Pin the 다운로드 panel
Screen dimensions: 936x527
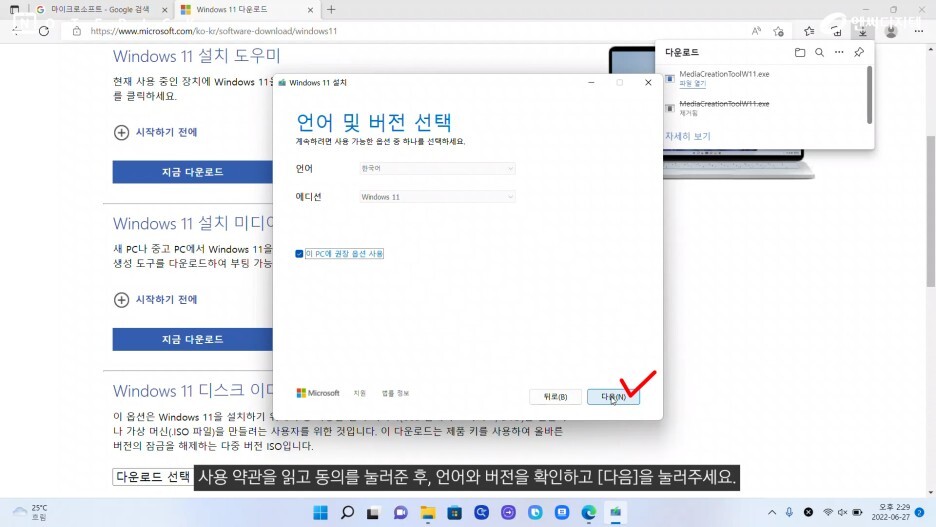tap(859, 53)
